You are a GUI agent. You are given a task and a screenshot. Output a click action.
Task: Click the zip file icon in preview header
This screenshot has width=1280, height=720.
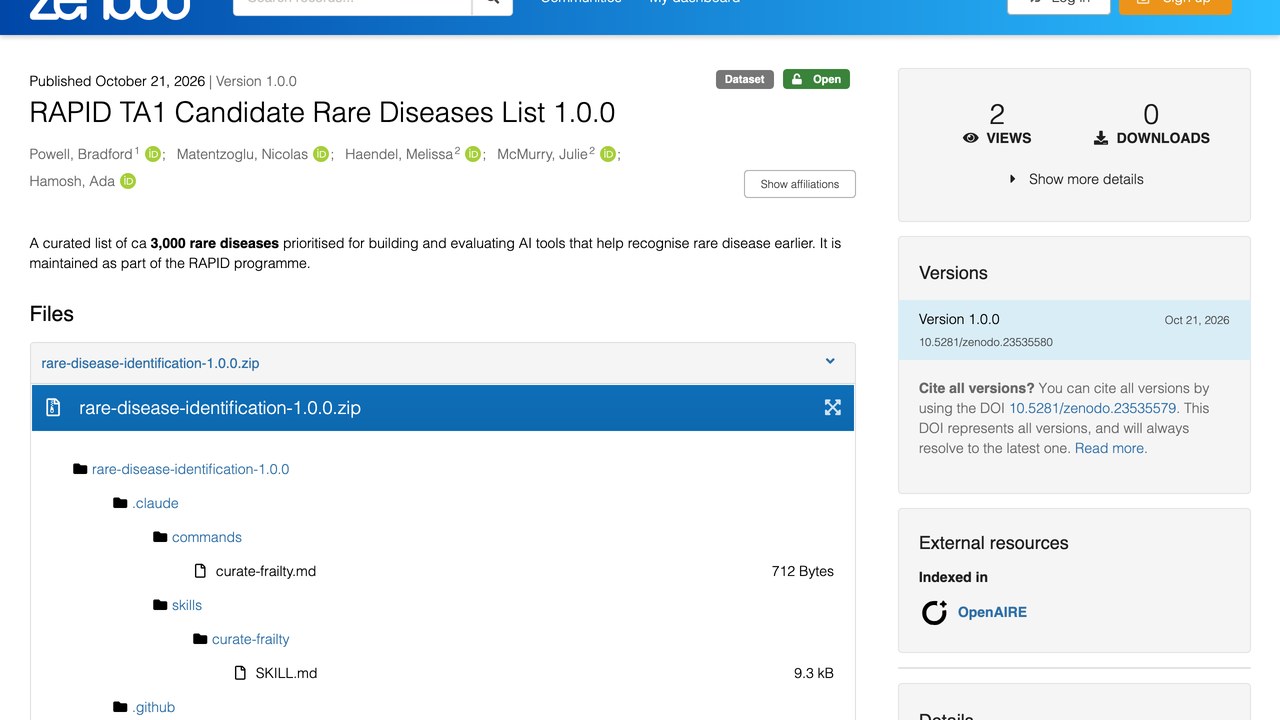tap(53, 408)
